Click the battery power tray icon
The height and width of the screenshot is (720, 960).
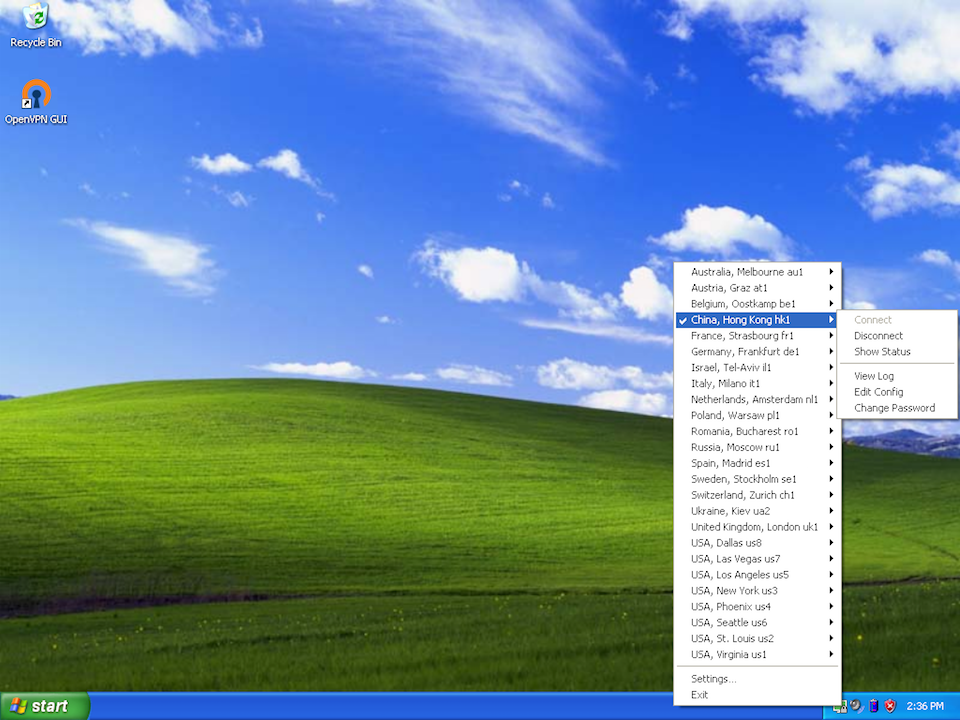pyautogui.click(x=873, y=706)
